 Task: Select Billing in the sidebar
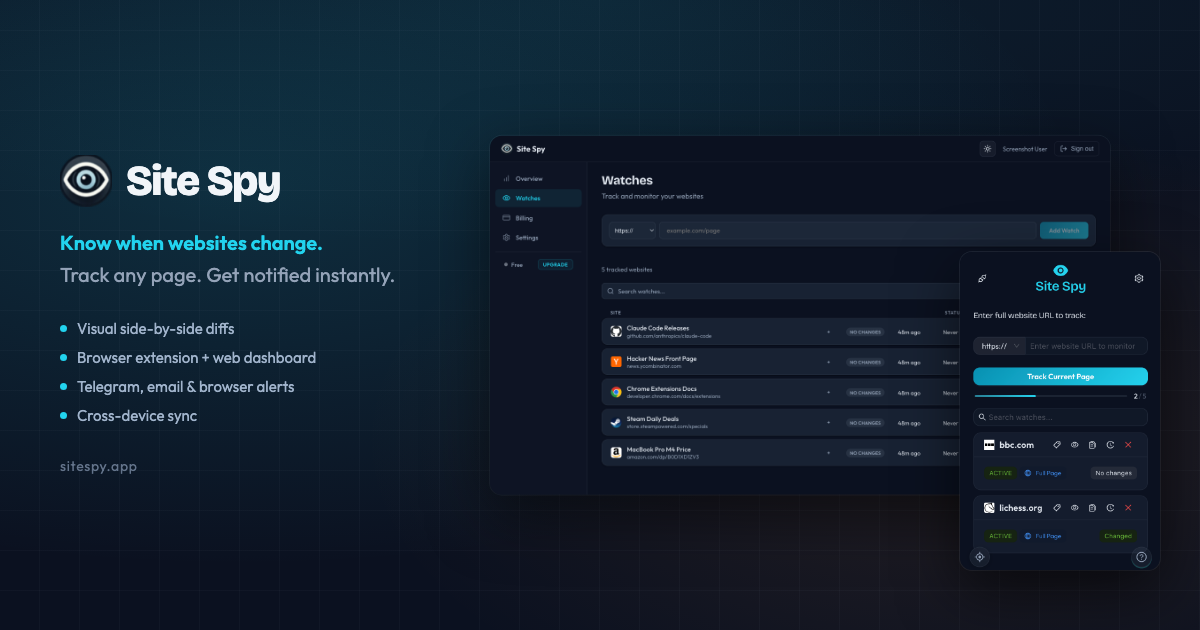(x=524, y=218)
